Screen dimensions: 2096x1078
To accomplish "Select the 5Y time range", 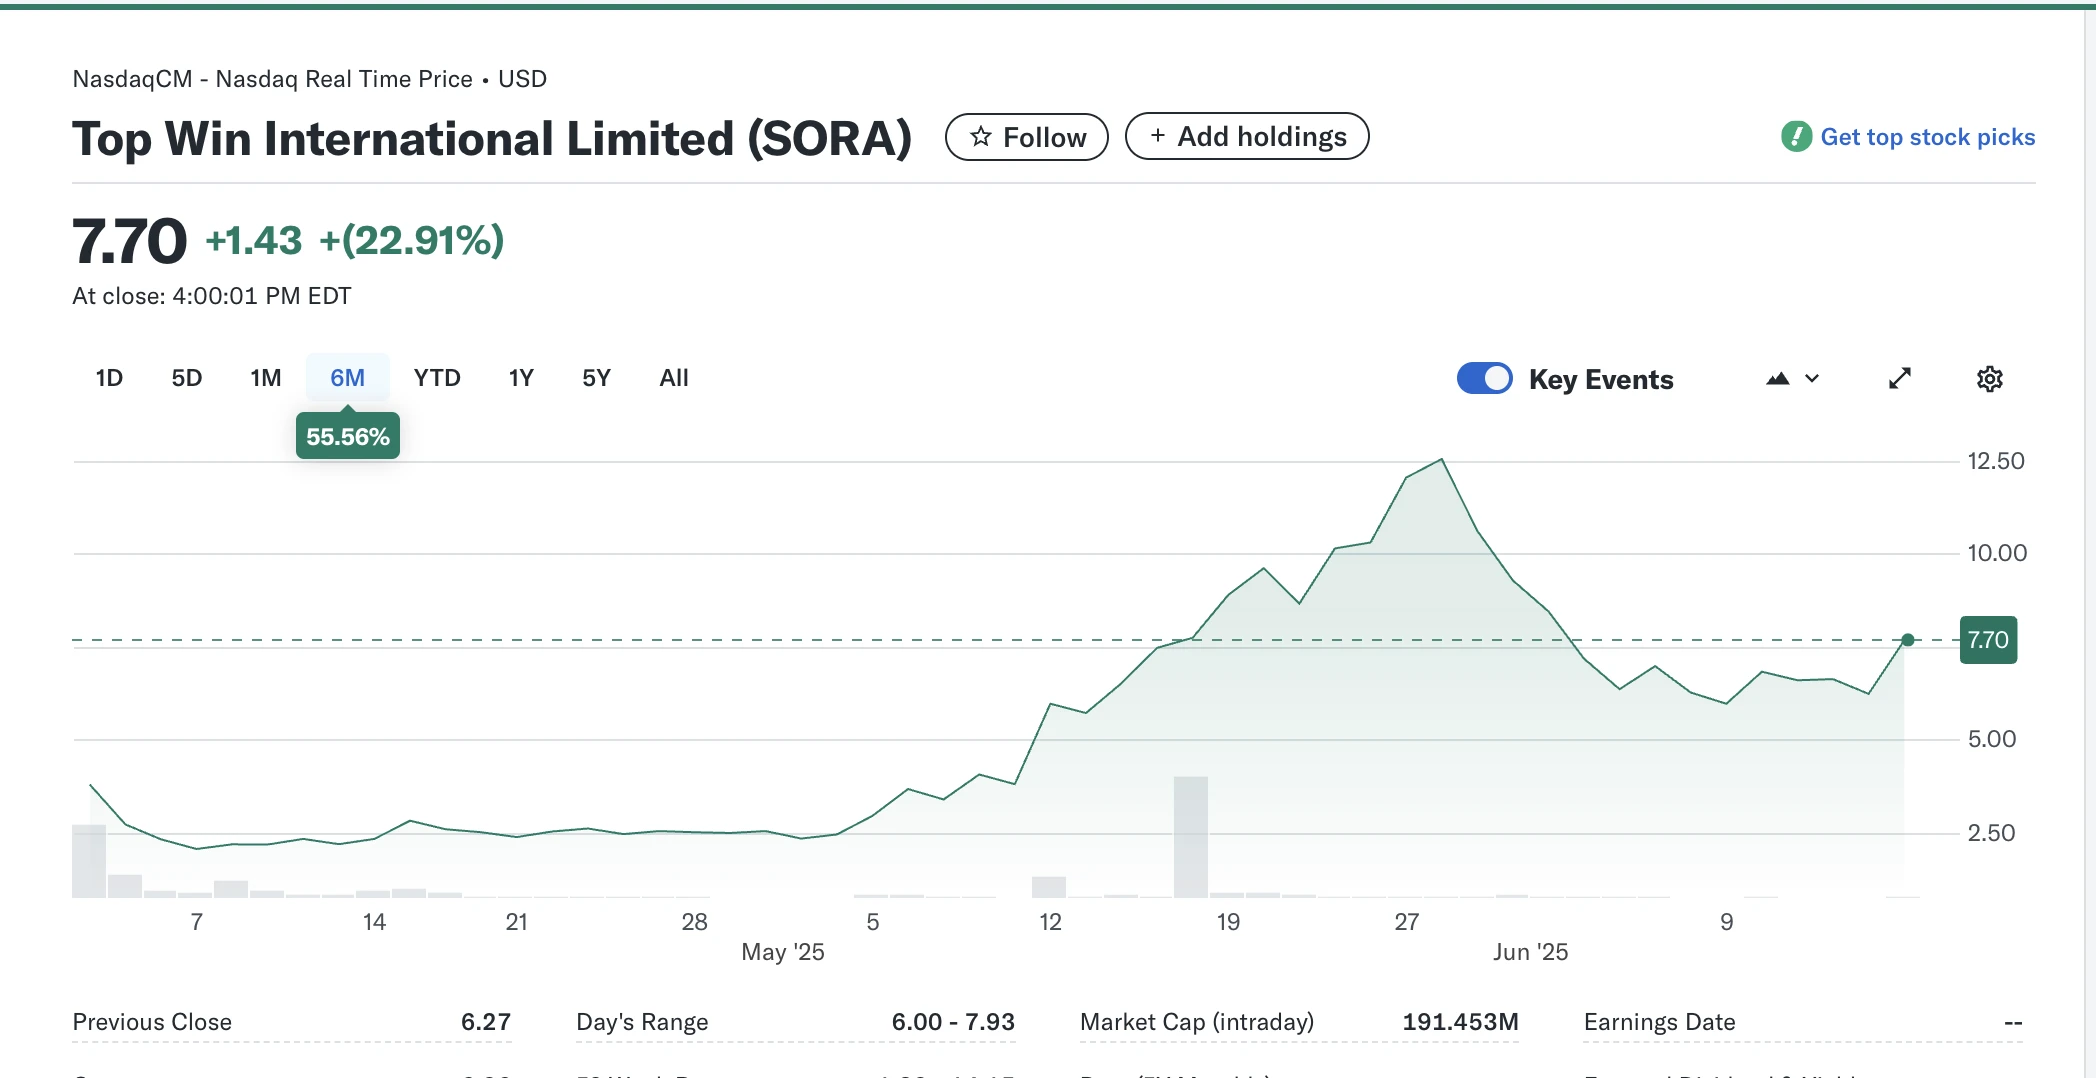I will click(596, 378).
